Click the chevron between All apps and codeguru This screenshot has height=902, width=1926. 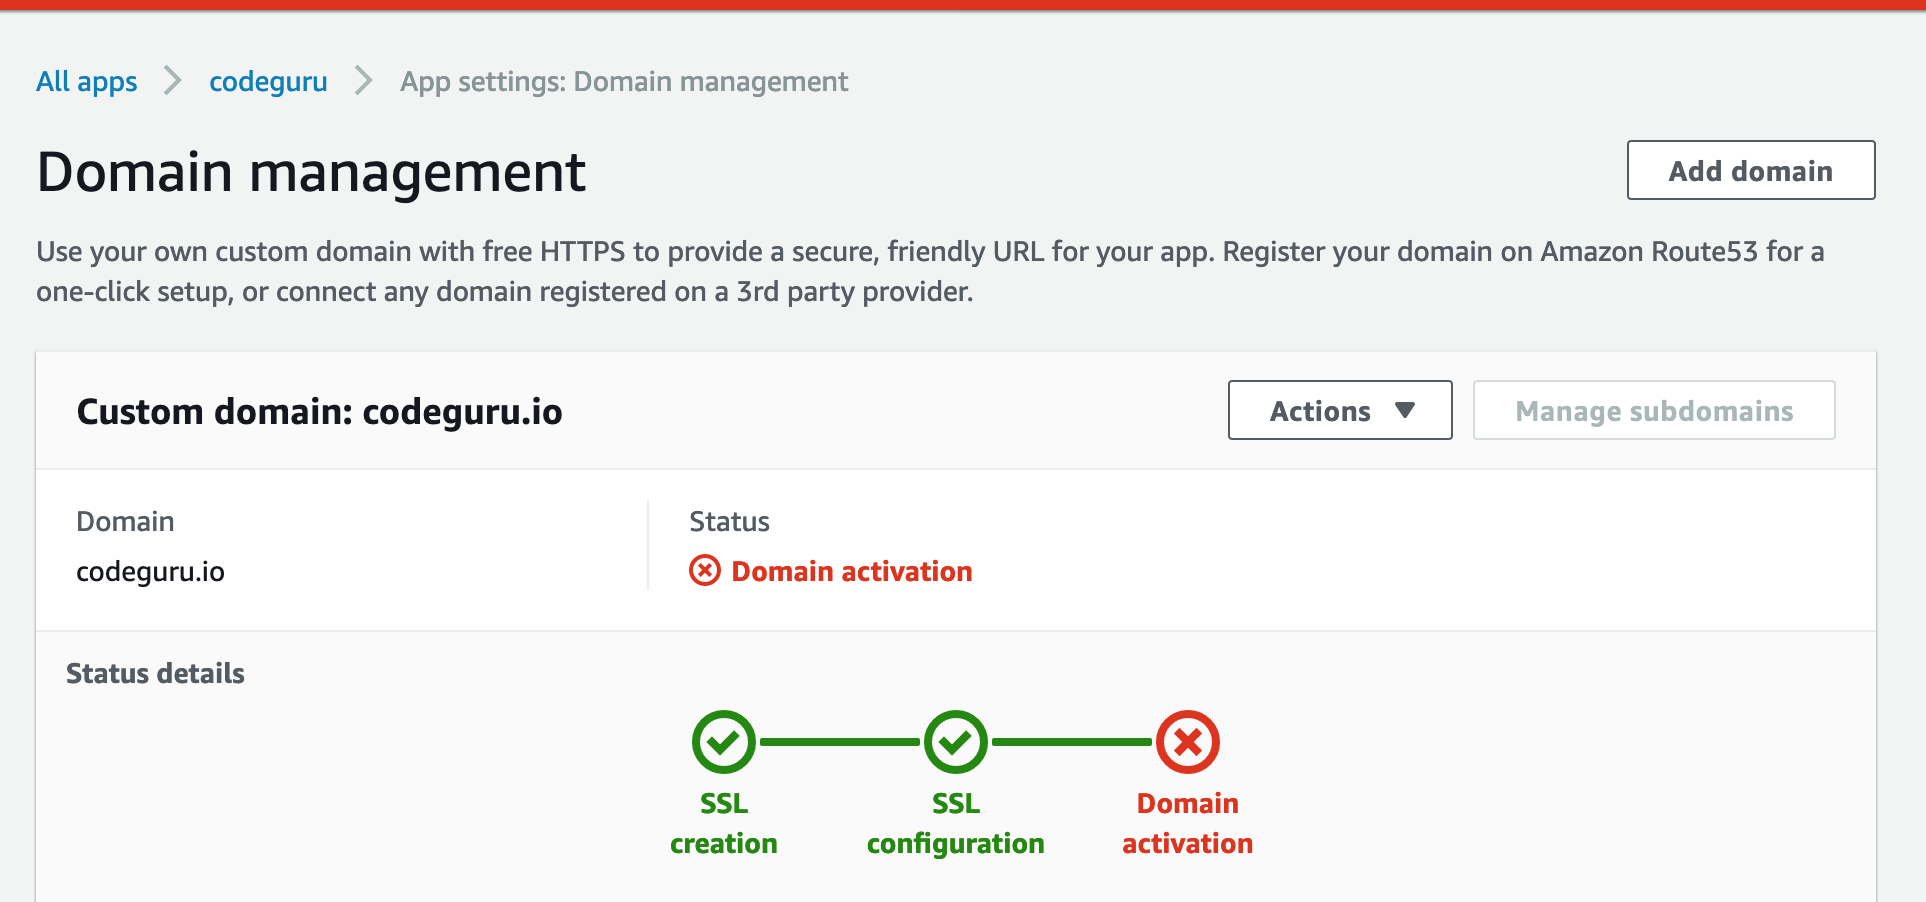click(x=173, y=81)
